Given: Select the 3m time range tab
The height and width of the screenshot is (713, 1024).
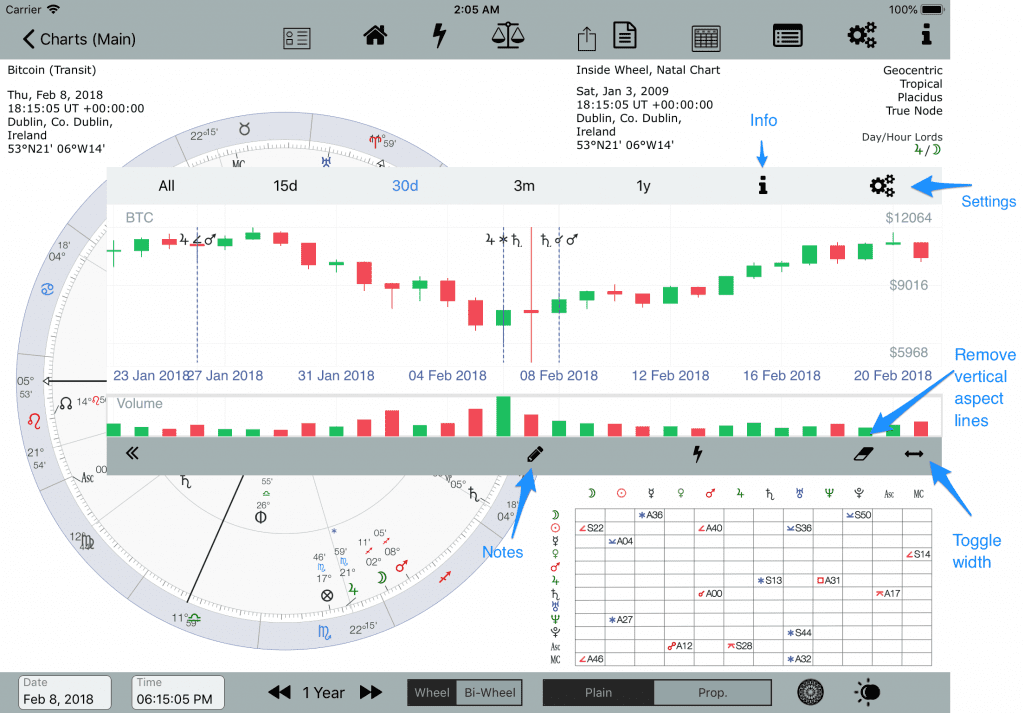Looking at the screenshot, I should click(524, 186).
